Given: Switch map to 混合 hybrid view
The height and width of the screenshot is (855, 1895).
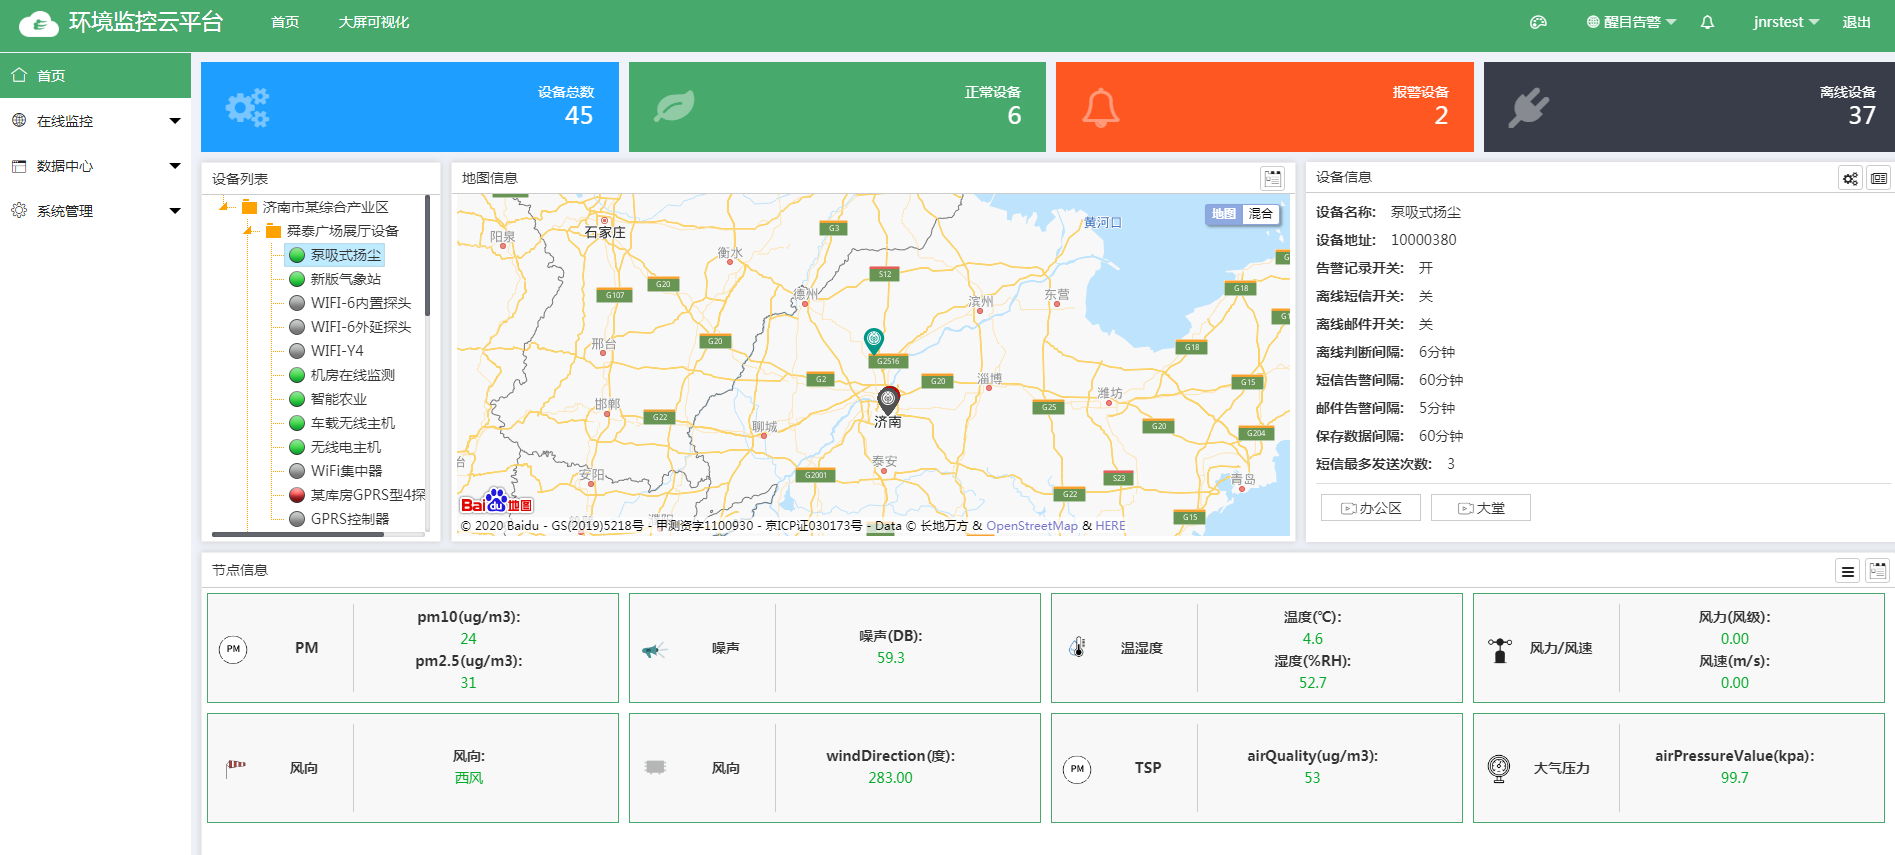Looking at the screenshot, I should pyautogui.click(x=1261, y=214).
